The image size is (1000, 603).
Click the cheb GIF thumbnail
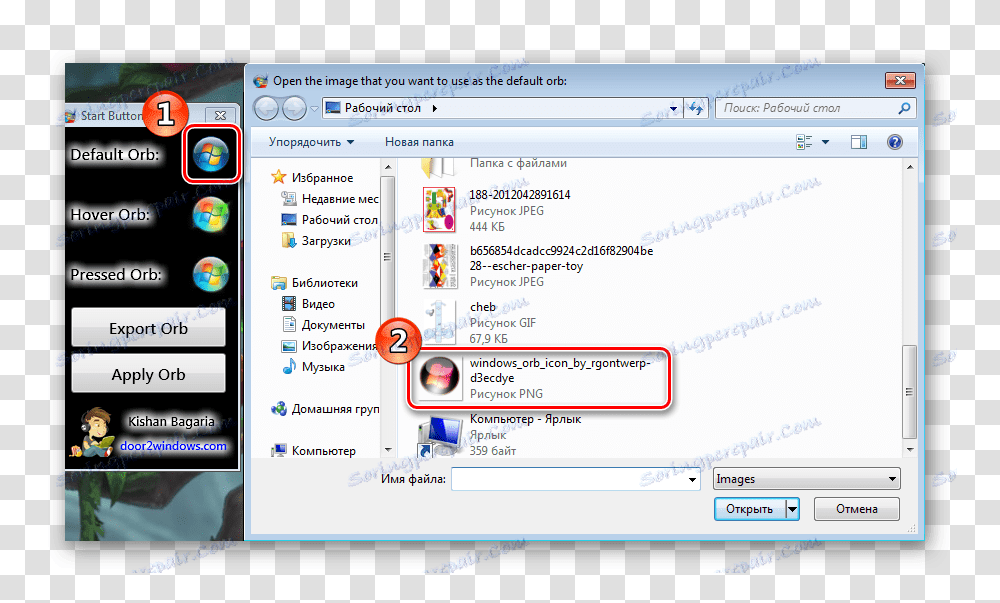(x=439, y=323)
